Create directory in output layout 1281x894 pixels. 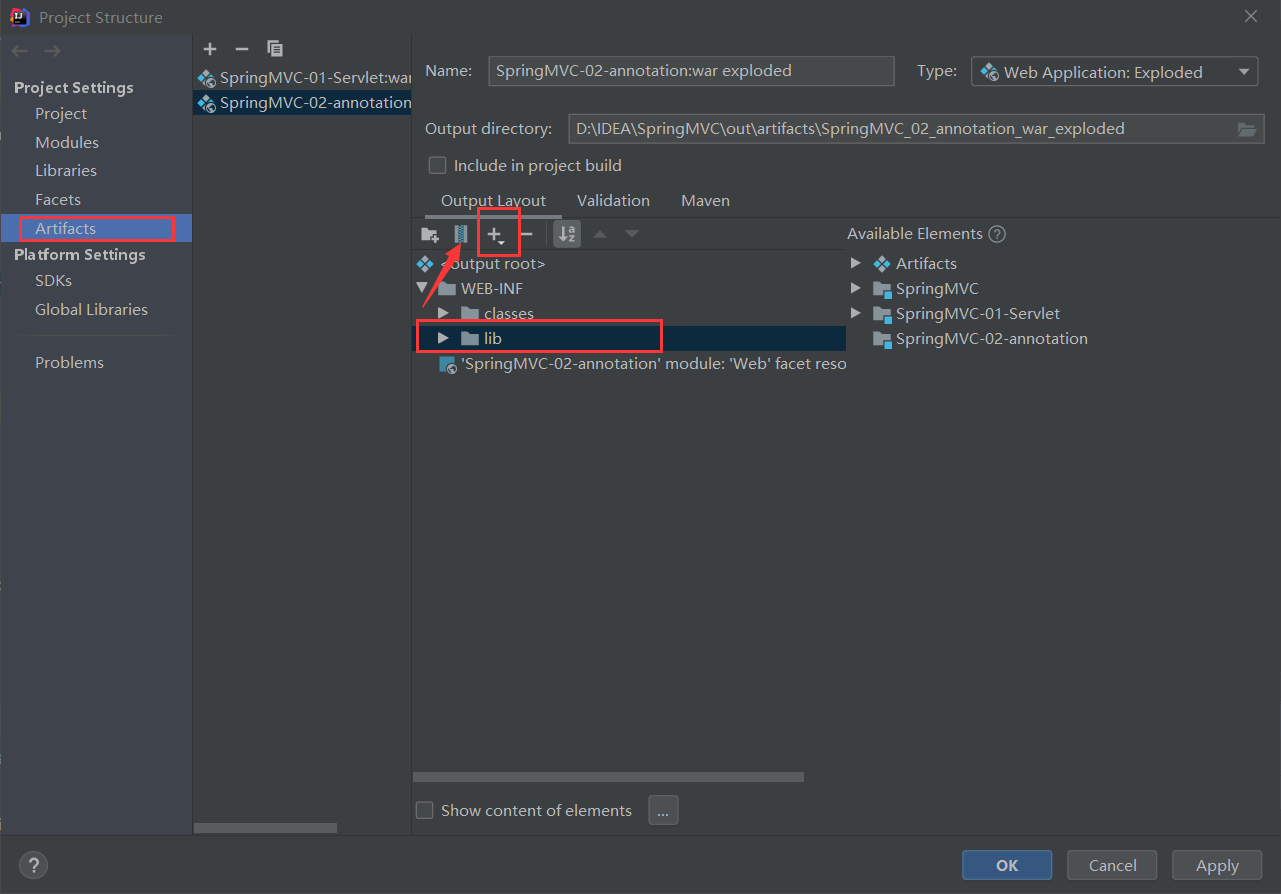(x=430, y=235)
